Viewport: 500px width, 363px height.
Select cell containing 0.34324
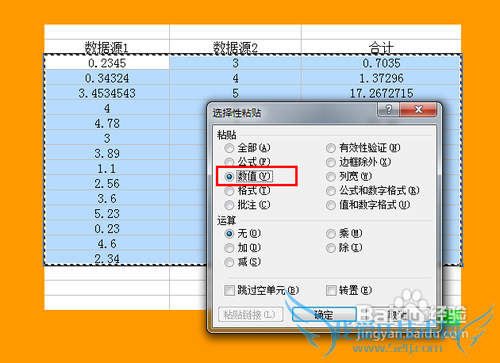pos(107,78)
